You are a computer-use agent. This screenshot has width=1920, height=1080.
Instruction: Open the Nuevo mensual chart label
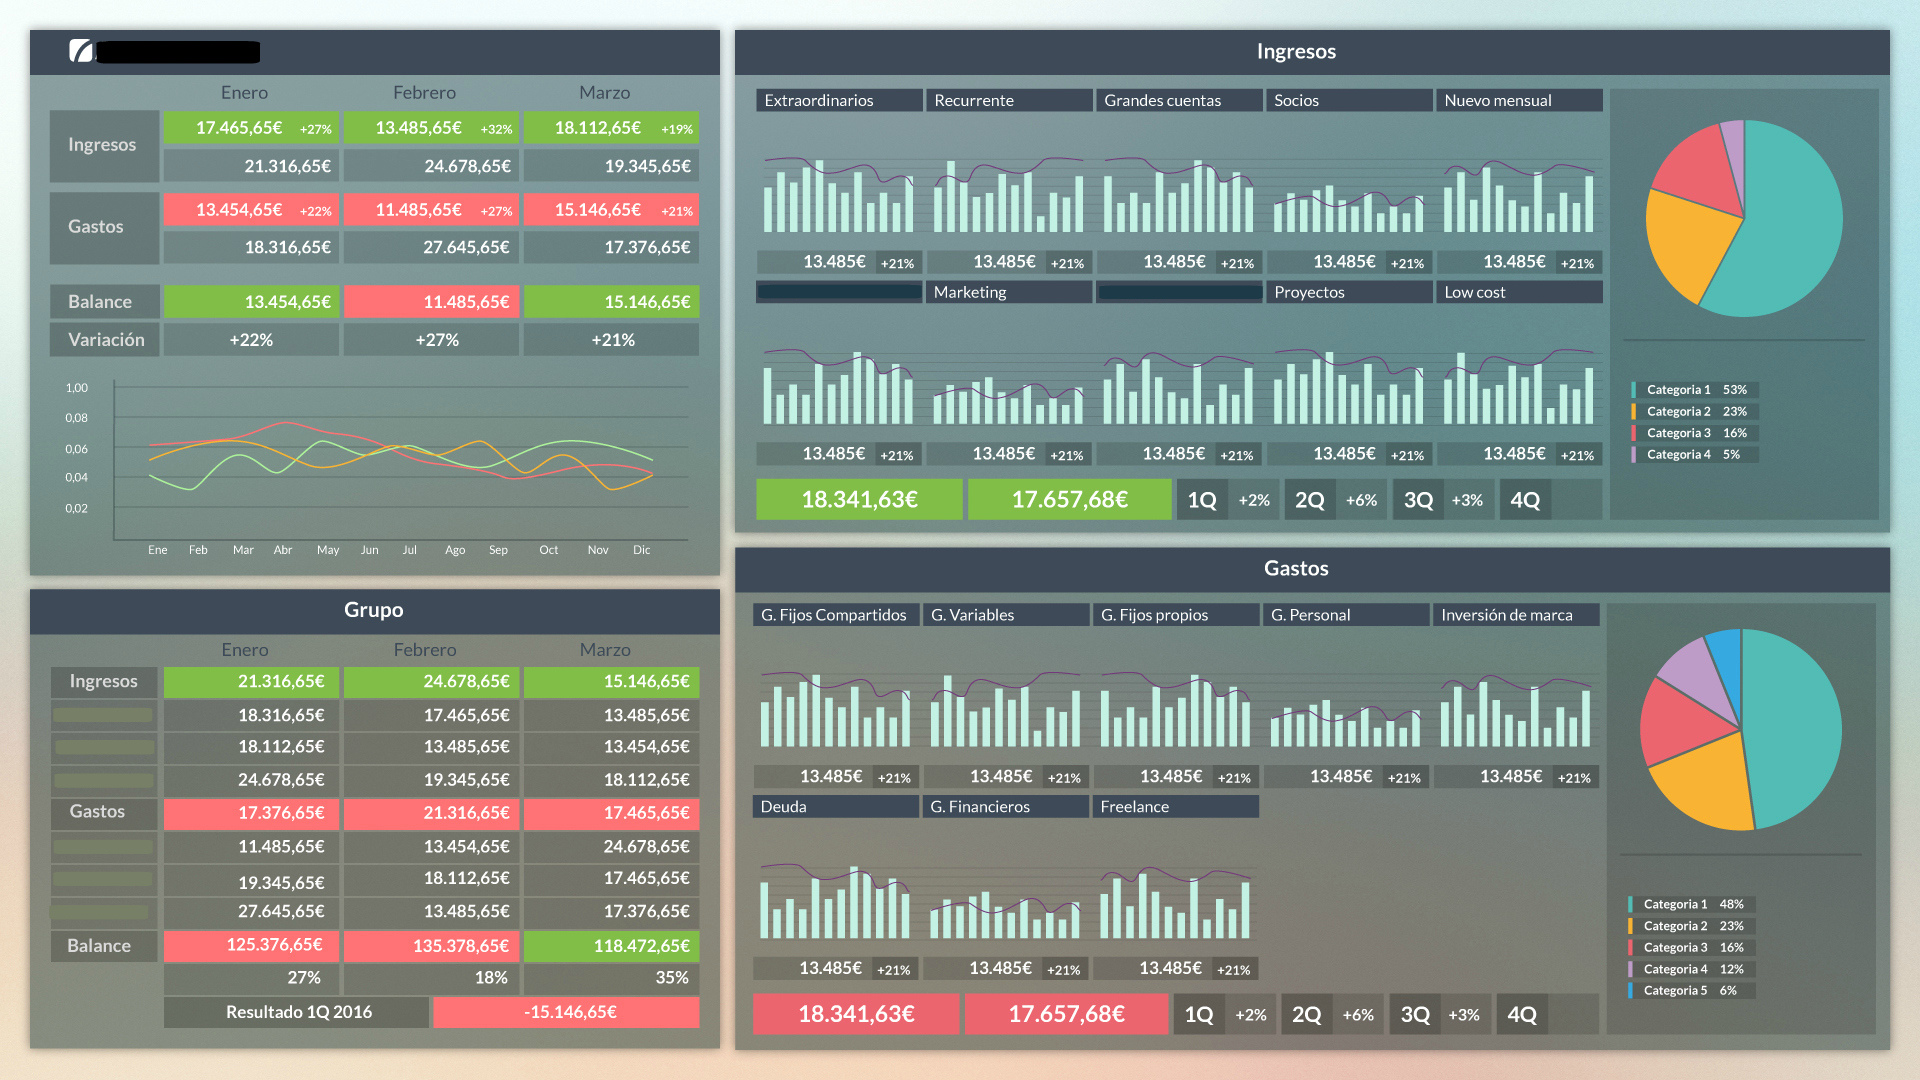(1519, 100)
